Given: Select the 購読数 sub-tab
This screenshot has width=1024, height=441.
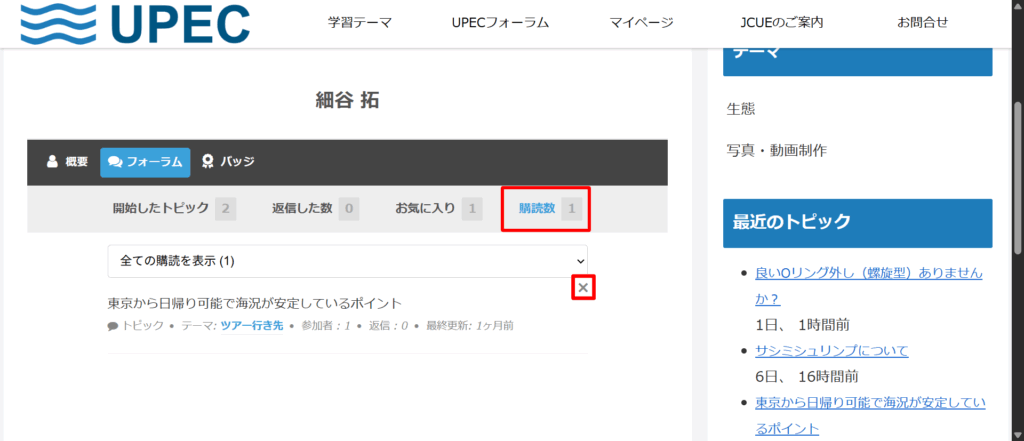Looking at the screenshot, I should (x=546, y=209).
